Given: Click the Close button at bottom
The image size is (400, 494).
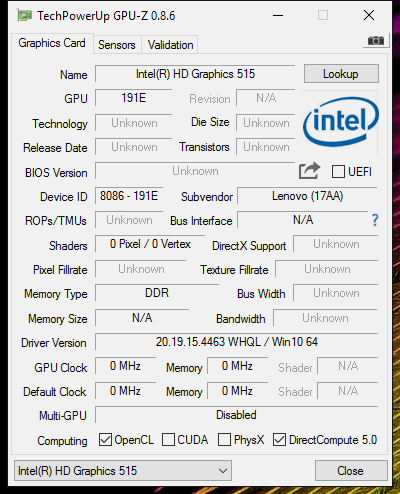Looking at the screenshot, I should click(351, 471).
